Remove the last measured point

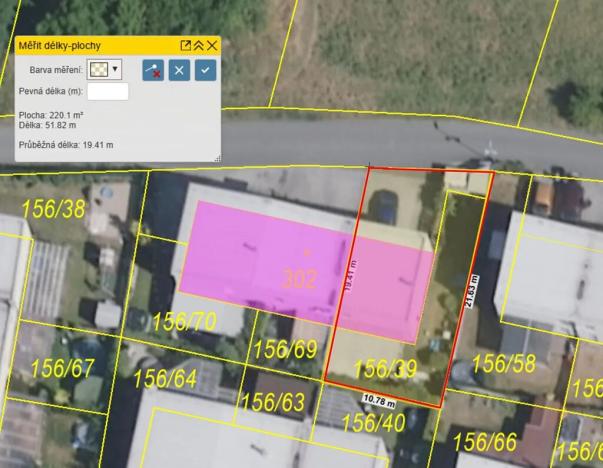click(x=153, y=70)
